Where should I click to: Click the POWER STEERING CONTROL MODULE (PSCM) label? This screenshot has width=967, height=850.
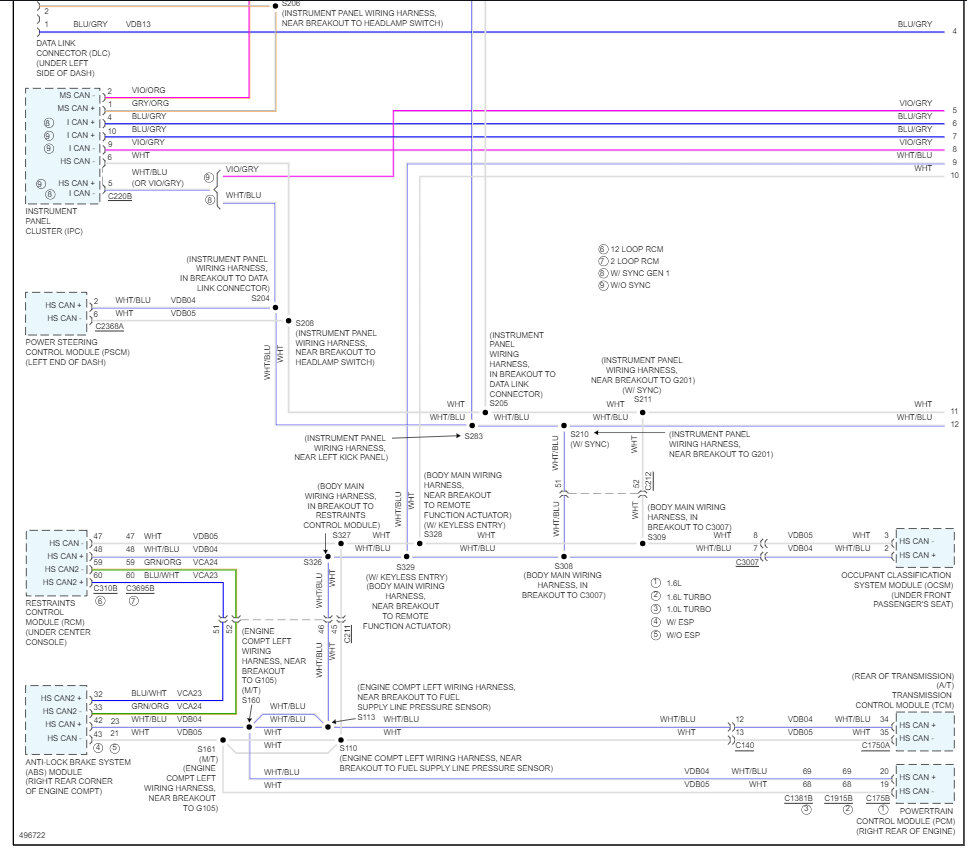(x=77, y=347)
